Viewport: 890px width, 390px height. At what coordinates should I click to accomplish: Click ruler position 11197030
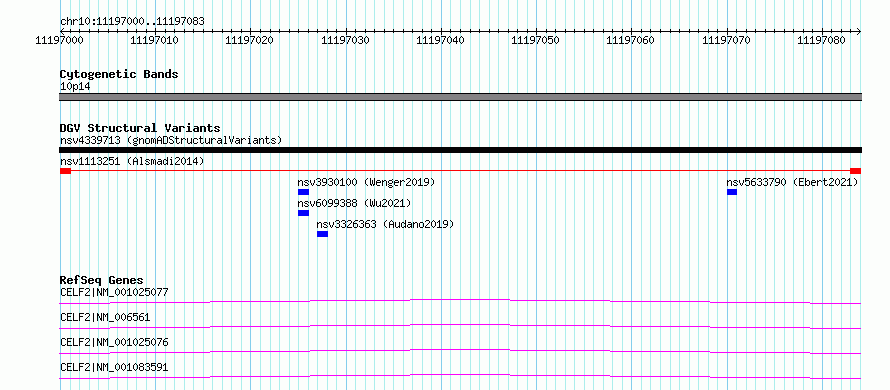[345, 40]
